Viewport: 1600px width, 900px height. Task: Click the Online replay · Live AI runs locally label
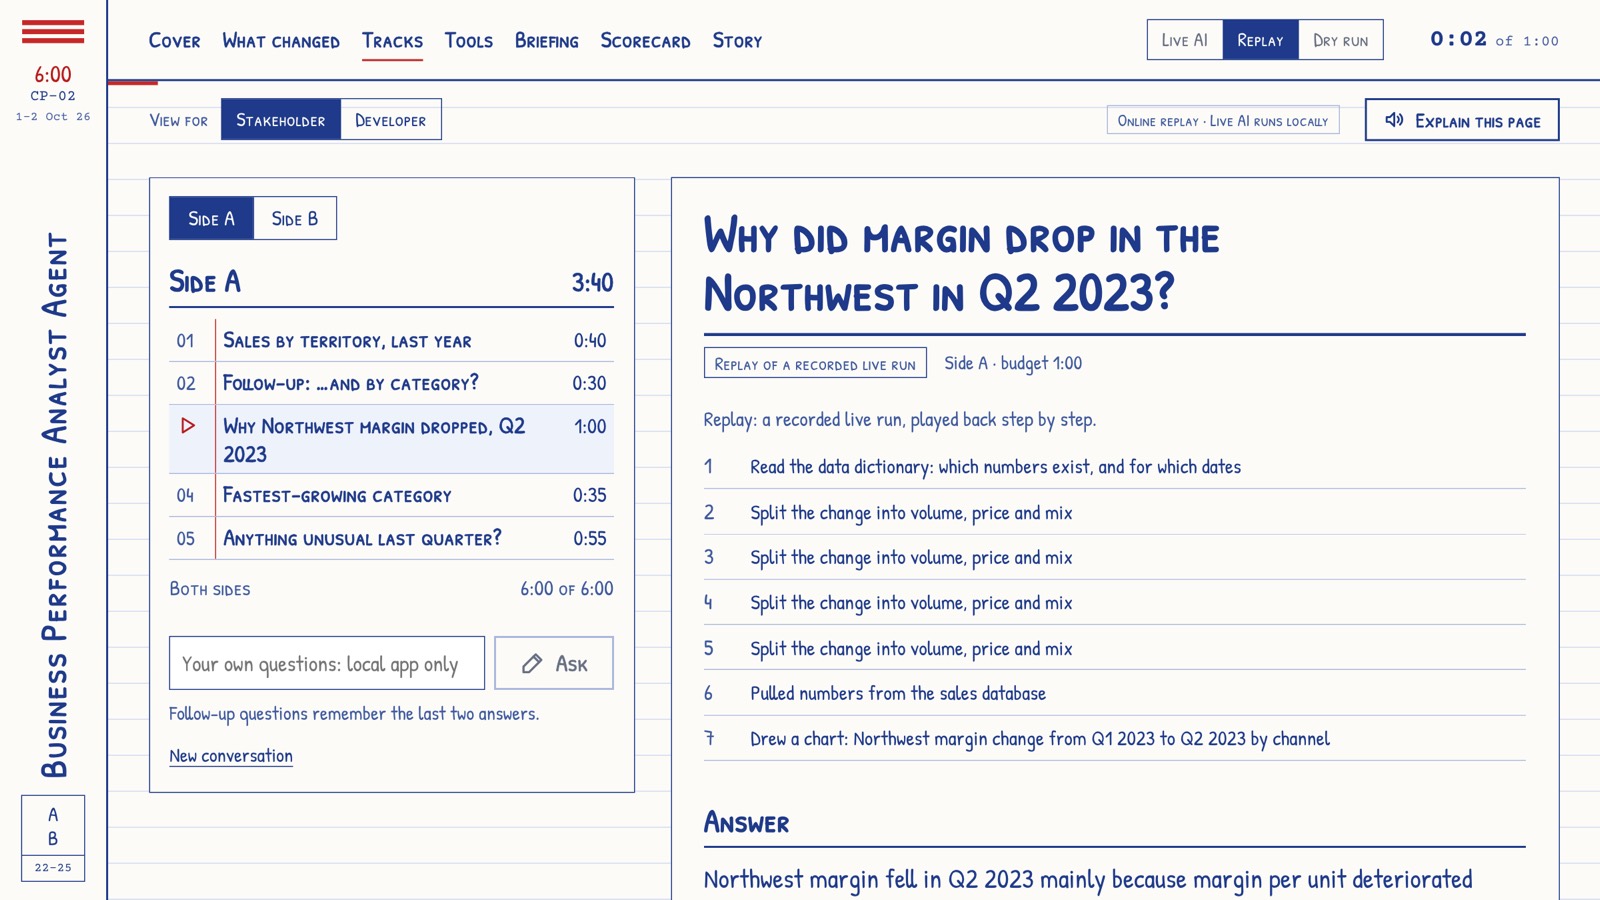pyautogui.click(x=1223, y=121)
